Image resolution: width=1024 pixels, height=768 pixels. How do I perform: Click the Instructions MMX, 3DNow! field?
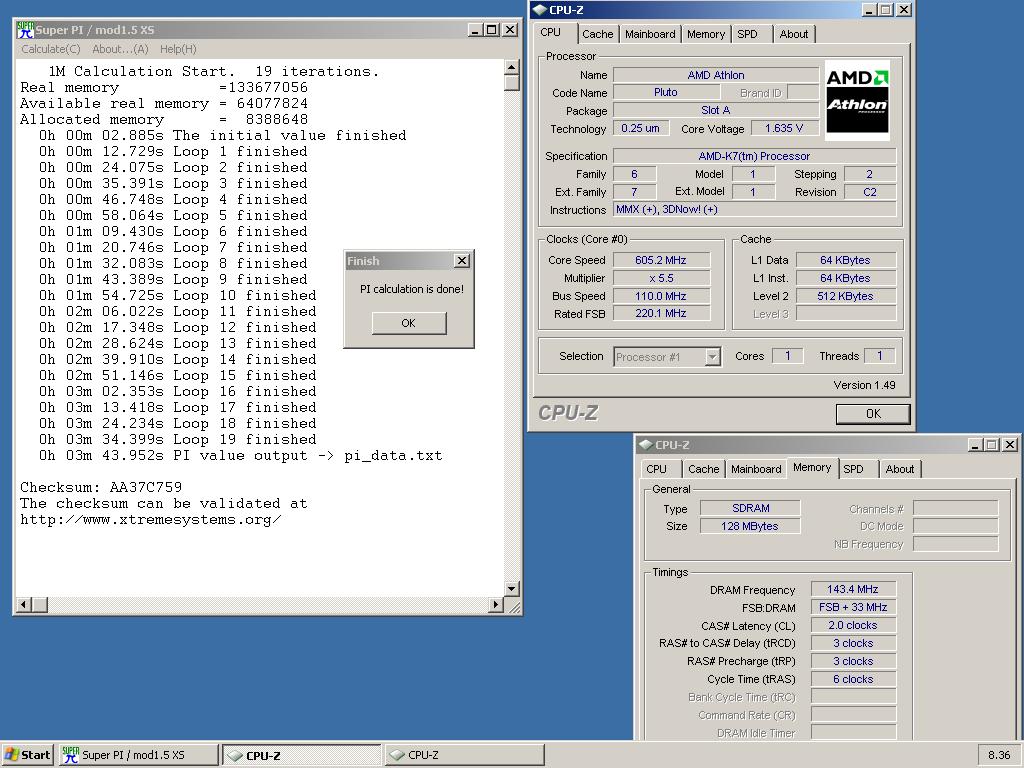[754, 210]
